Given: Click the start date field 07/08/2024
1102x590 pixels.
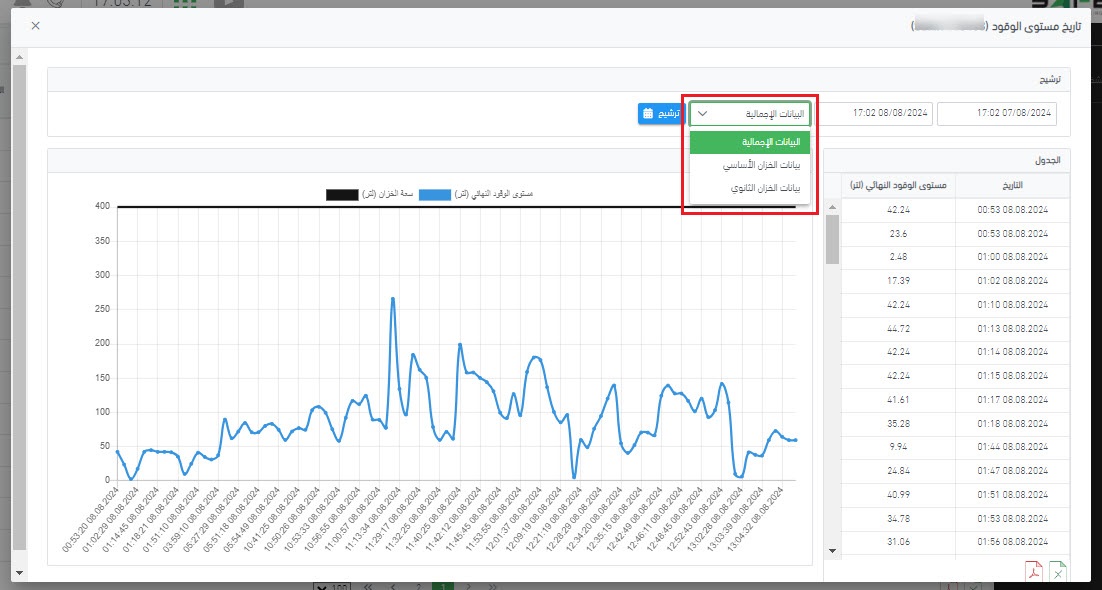Looking at the screenshot, I should pyautogui.click(x=997, y=114).
